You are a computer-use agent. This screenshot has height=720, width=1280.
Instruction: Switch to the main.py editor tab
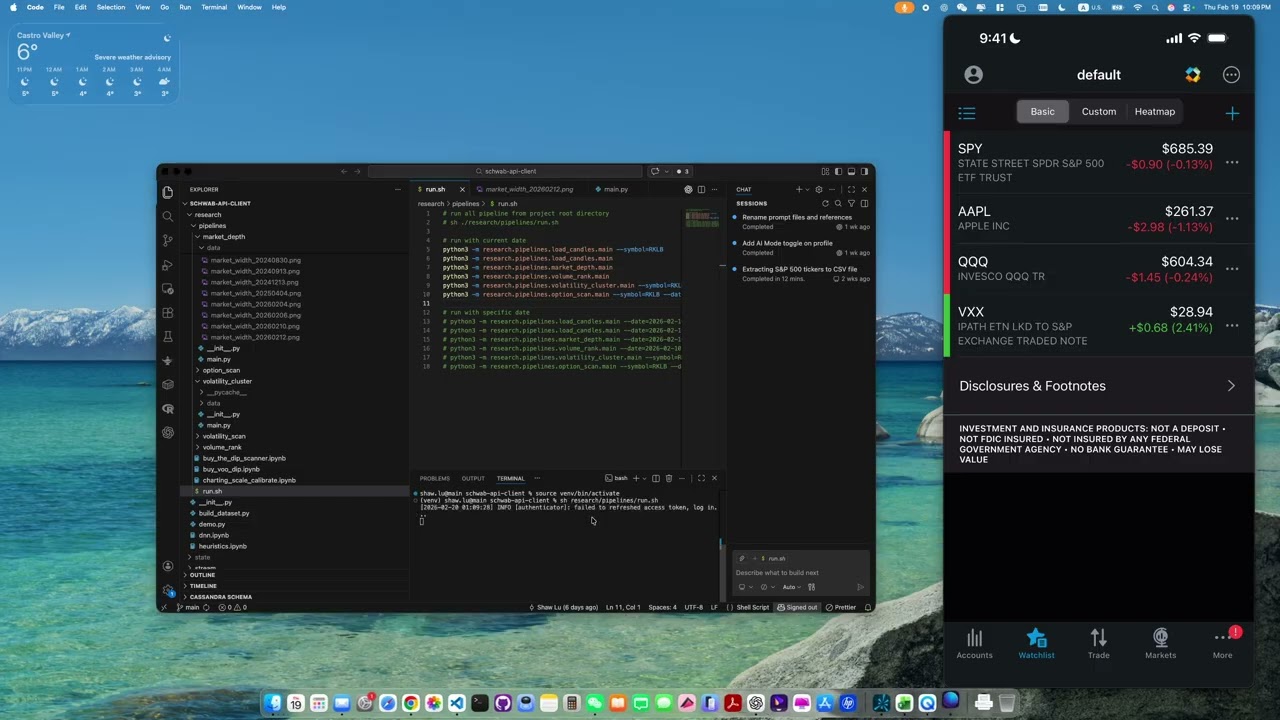[x=615, y=189]
